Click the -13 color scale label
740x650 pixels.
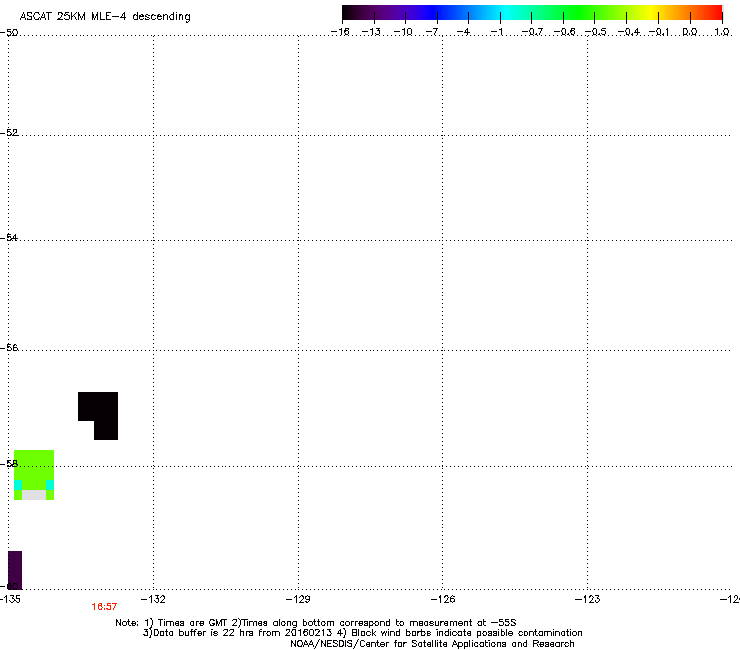[x=371, y=32]
